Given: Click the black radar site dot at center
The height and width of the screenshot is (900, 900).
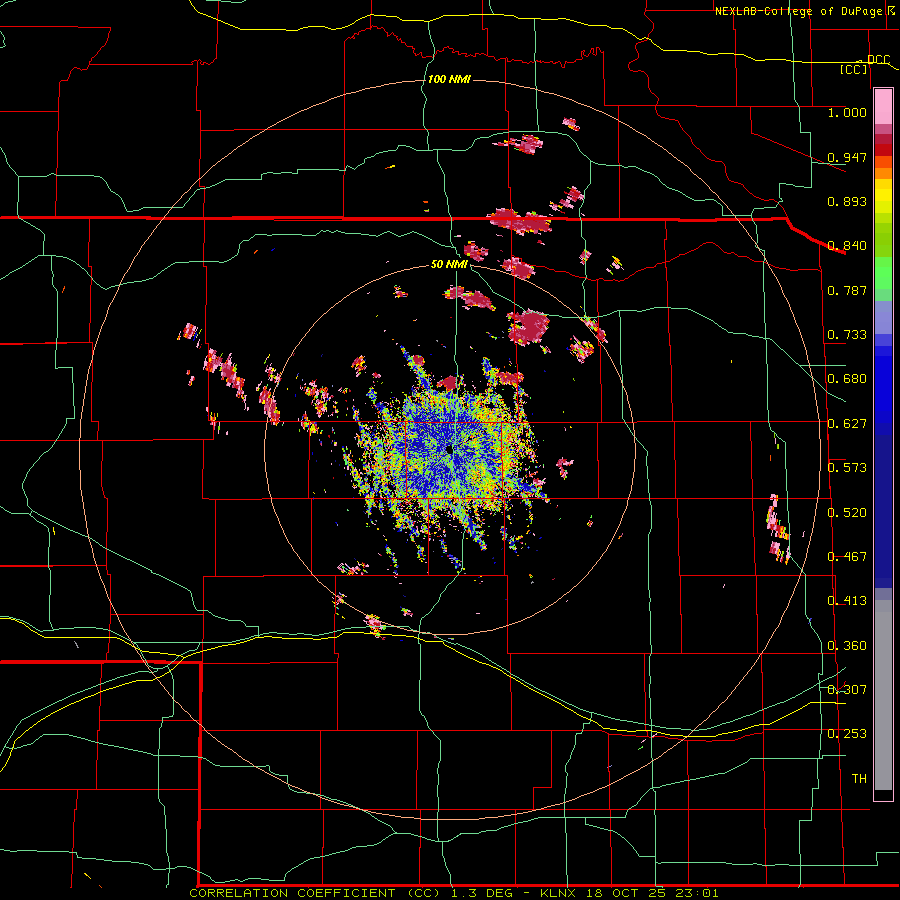Looking at the screenshot, I should 450,450.
